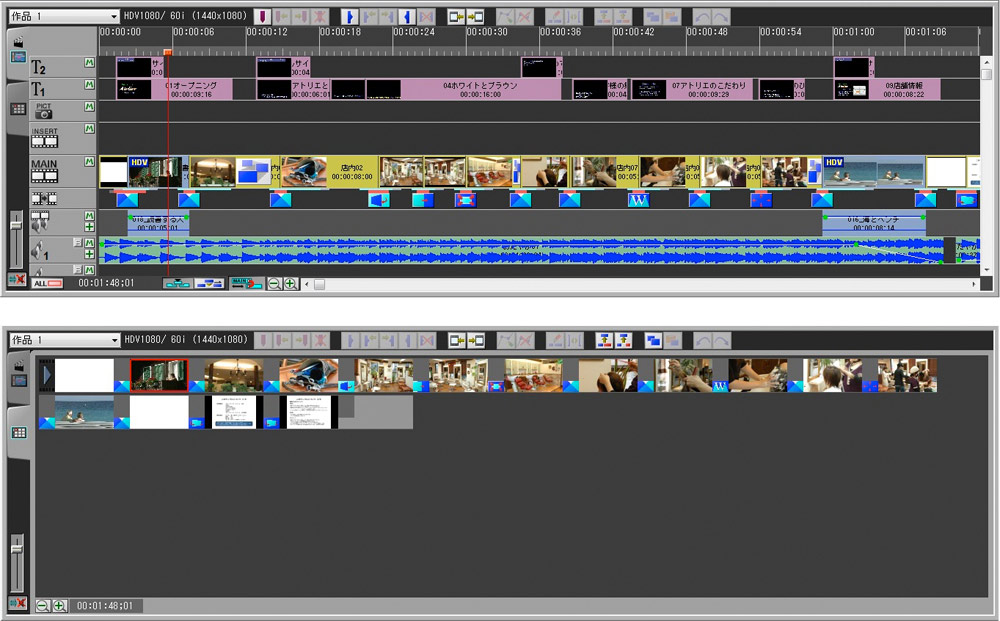Toggle mute M on the MAIN video track

(89, 161)
